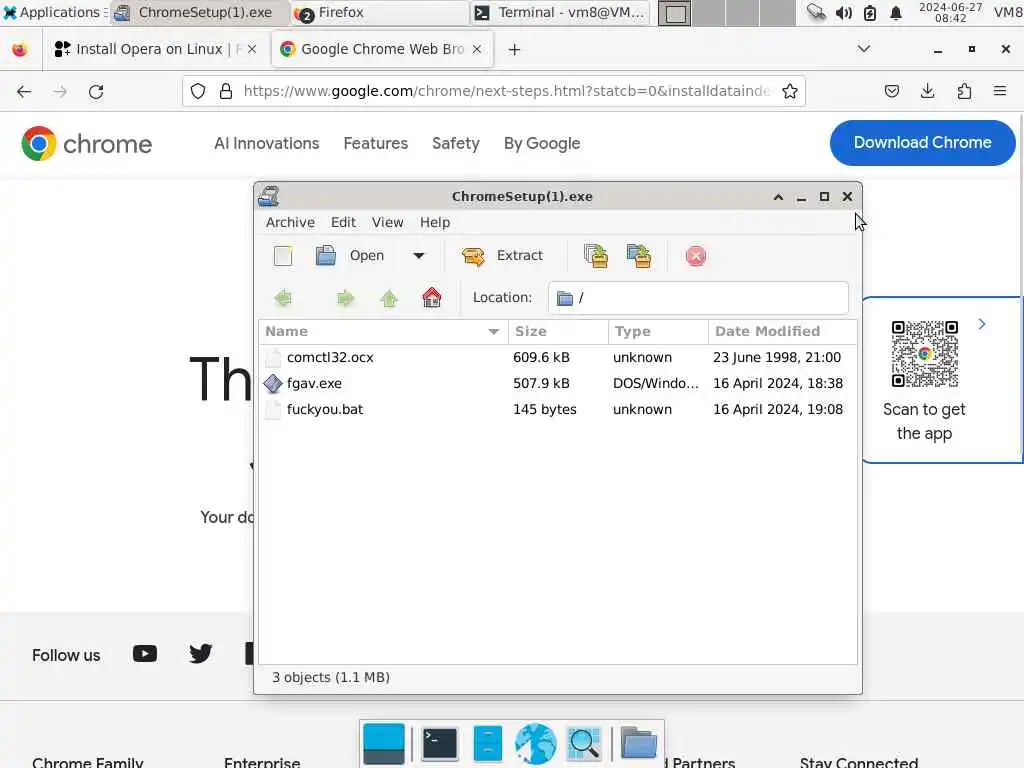The height and width of the screenshot is (768, 1024).
Task: Click the Chrome logo on the page
Action: click(86, 144)
